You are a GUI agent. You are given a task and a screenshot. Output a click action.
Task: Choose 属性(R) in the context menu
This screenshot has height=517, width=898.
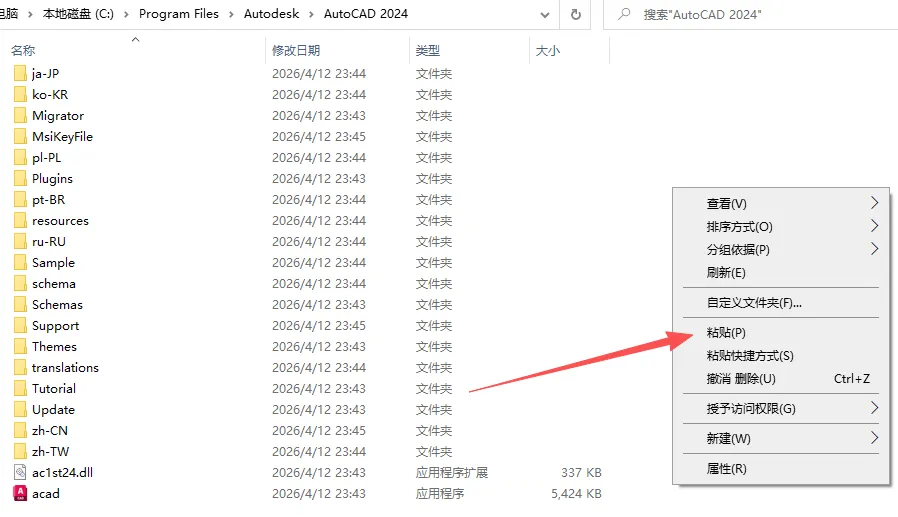point(781,469)
